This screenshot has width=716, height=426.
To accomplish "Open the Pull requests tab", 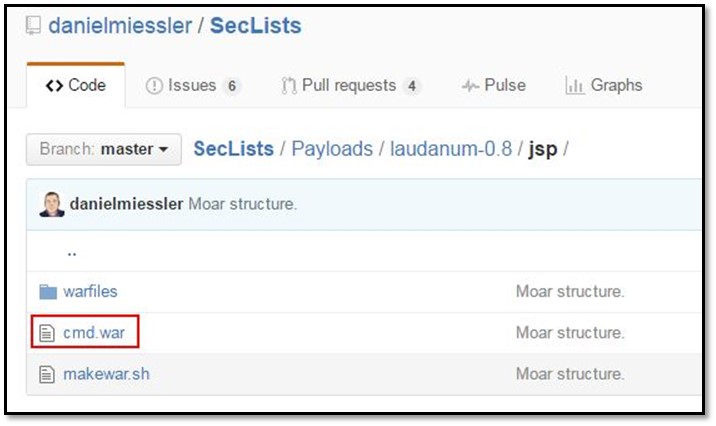I will pyautogui.click(x=350, y=86).
